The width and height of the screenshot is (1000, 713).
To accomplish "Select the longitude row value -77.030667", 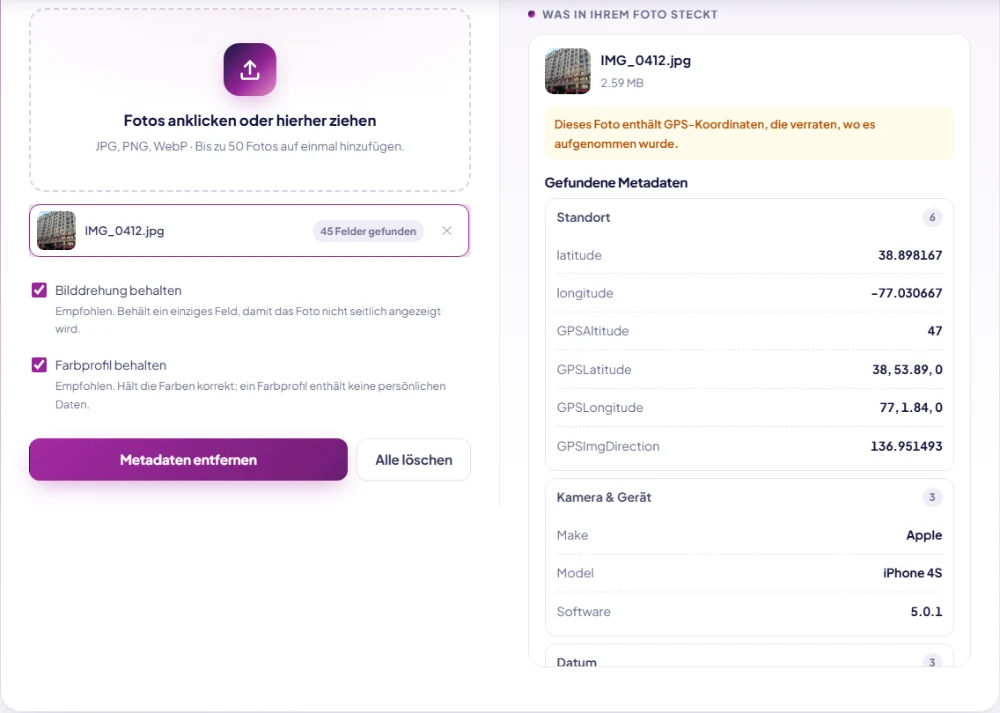I will [906, 293].
